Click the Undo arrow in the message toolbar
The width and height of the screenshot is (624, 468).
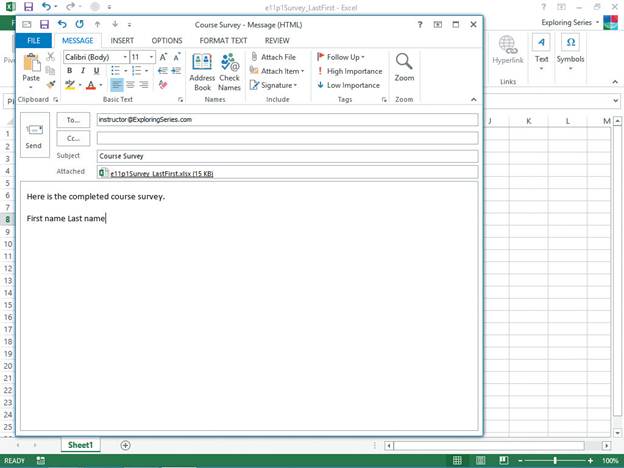pyautogui.click(x=63, y=24)
